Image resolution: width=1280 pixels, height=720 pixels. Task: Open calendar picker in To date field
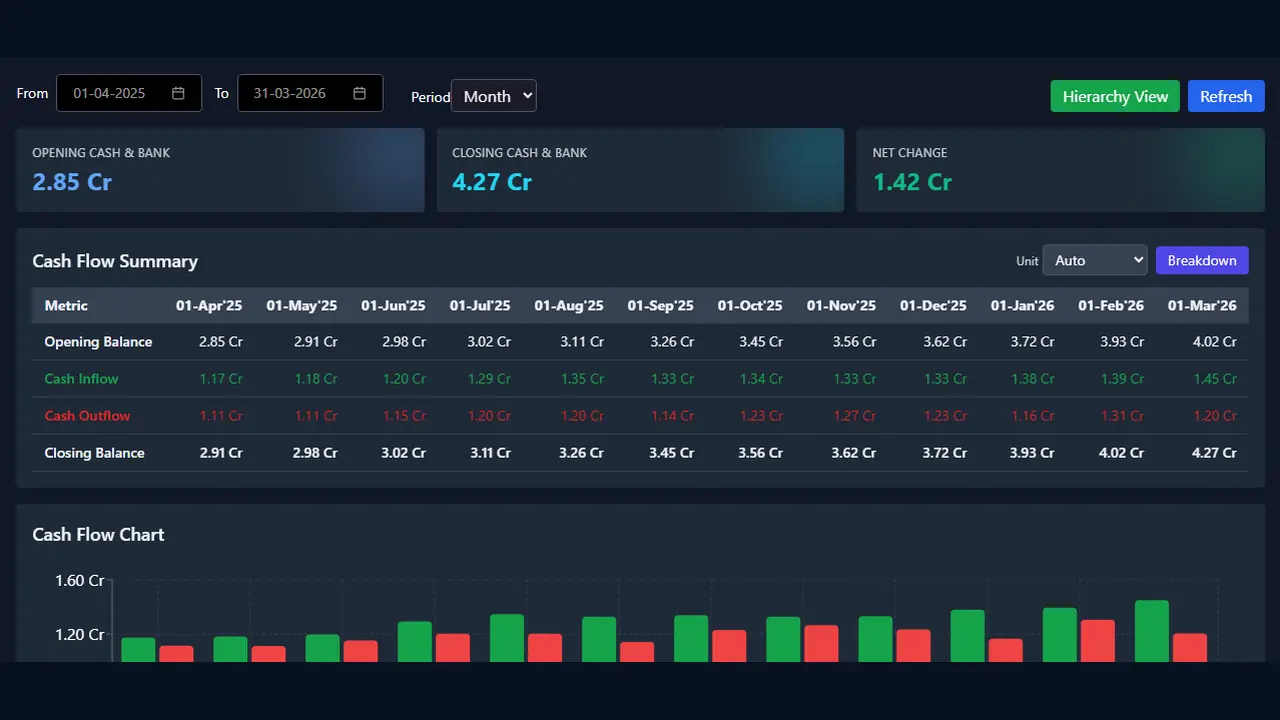pyautogui.click(x=359, y=93)
